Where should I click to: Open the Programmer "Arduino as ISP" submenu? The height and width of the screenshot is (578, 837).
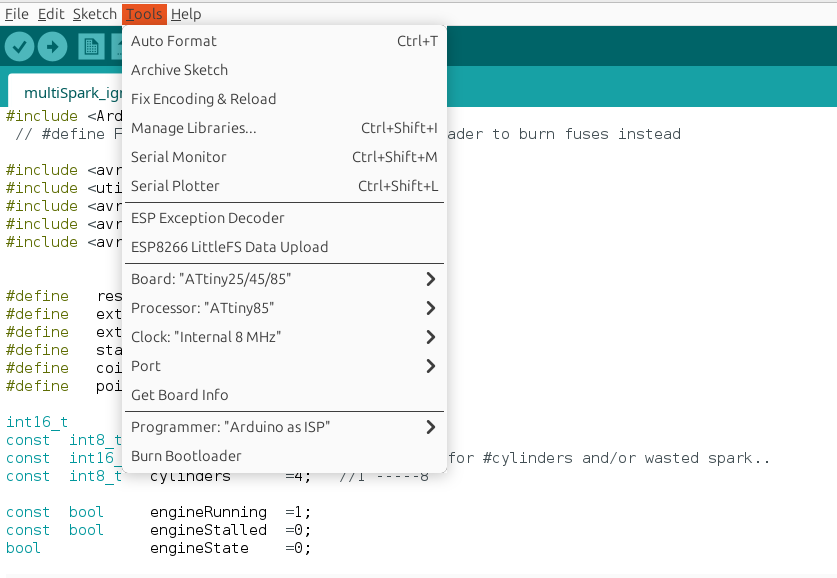pyautogui.click(x=283, y=427)
